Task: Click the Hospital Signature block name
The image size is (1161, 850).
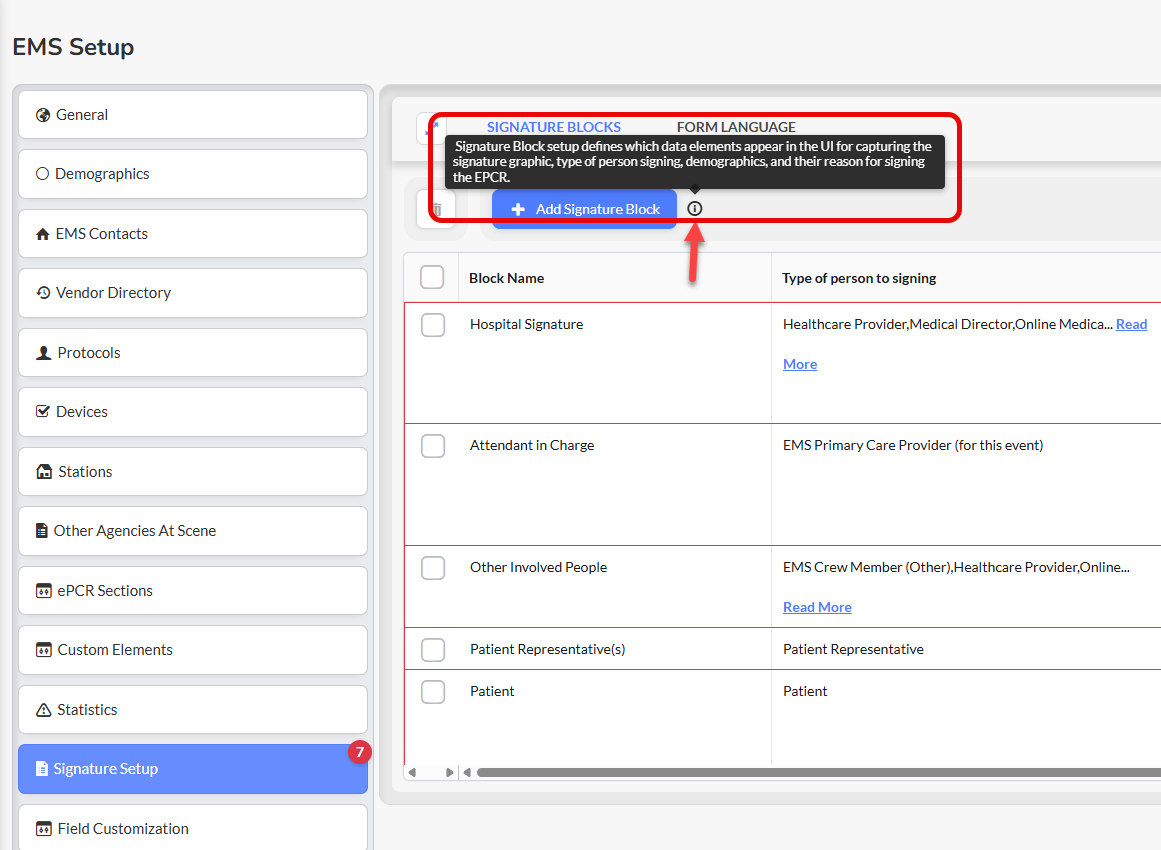Action: [x=526, y=324]
